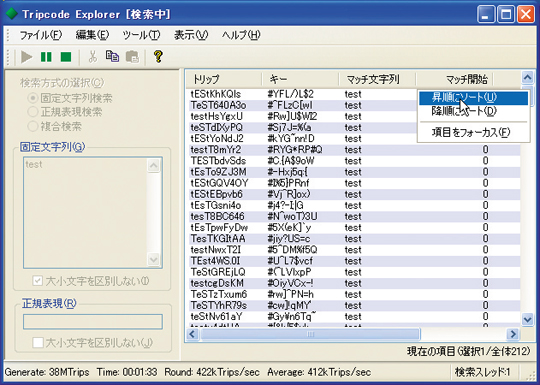Screen dimensions: 540x385
Task: Click status text Average: 412kTrips/sec
Action: point(319,372)
